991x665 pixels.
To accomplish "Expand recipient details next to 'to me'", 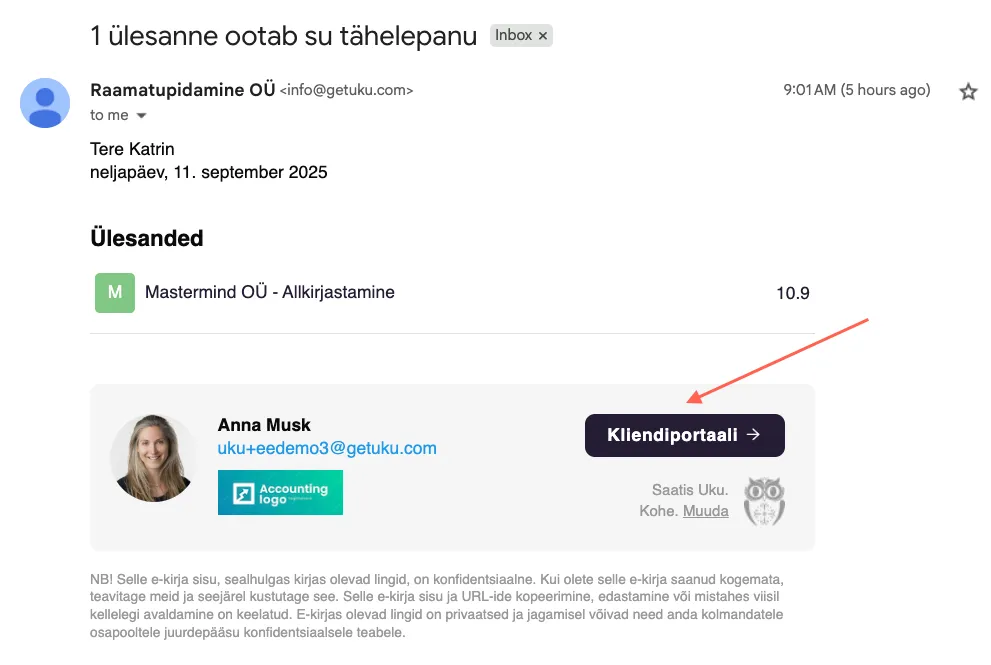I will (x=142, y=116).
